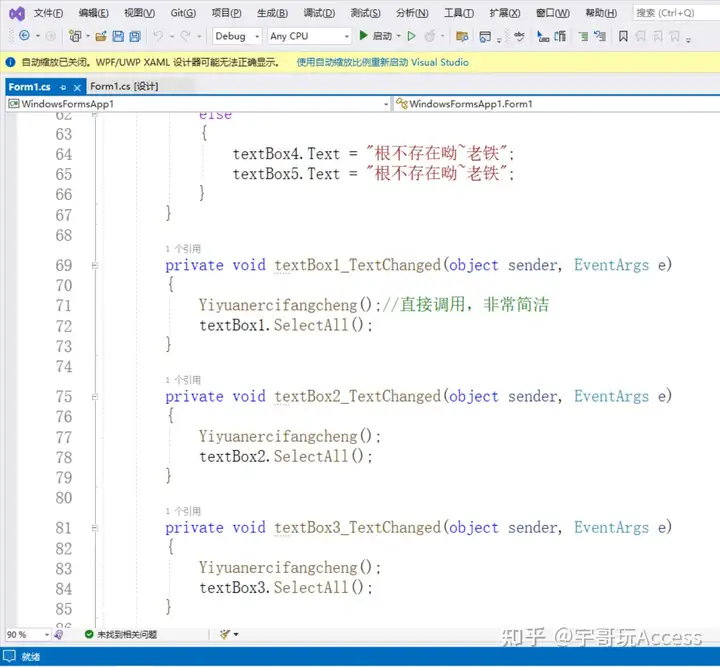
Task: Open the 帮助(H) menu
Action: point(601,13)
